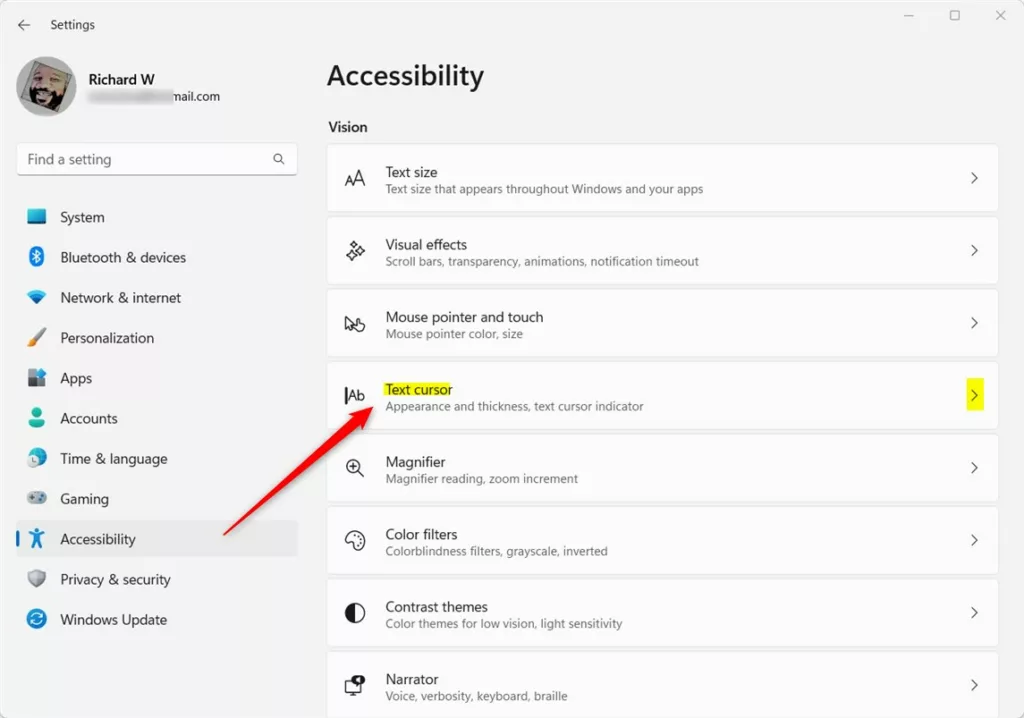Expand the Magnifier chevron

pyautogui.click(x=974, y=468)
